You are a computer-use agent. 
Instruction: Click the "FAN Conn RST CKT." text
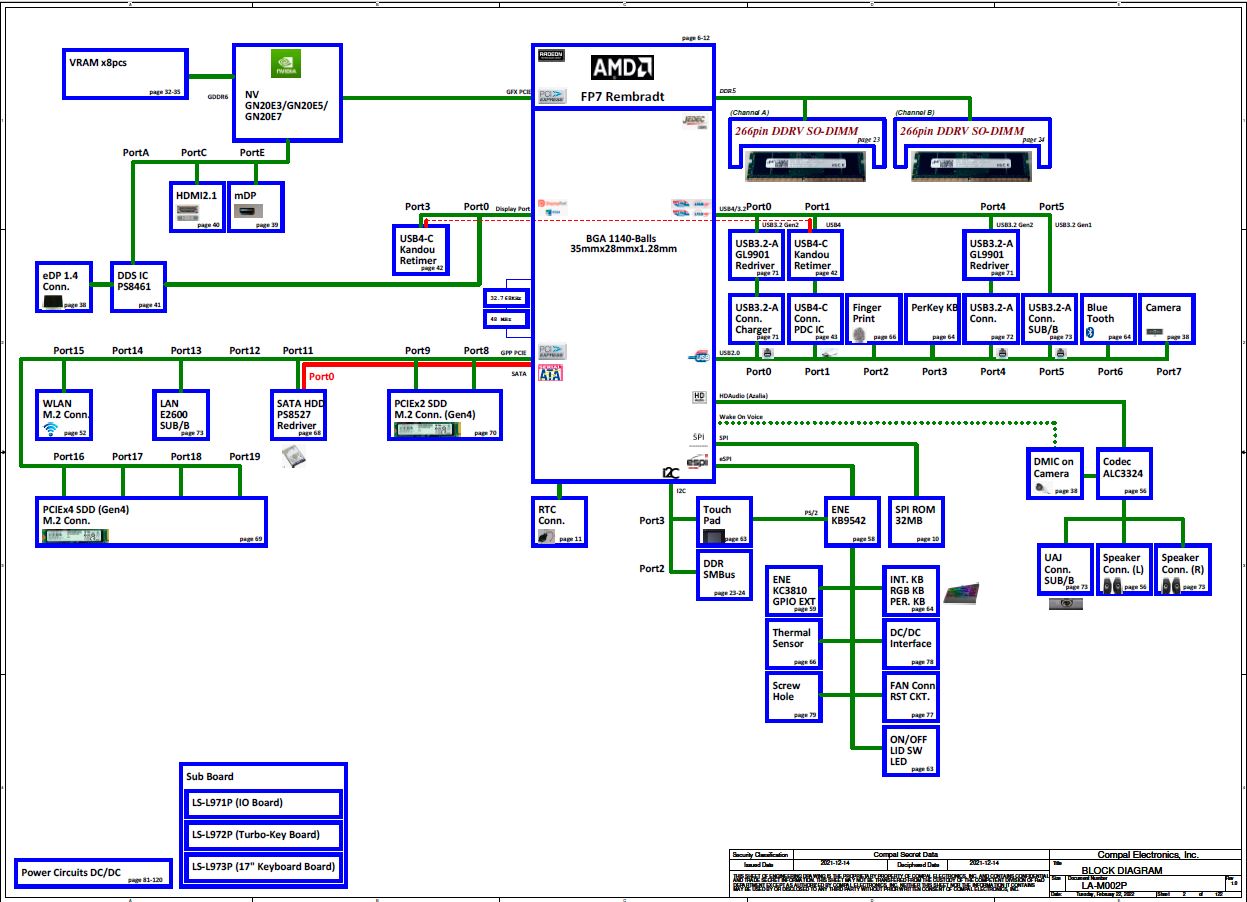913,691
